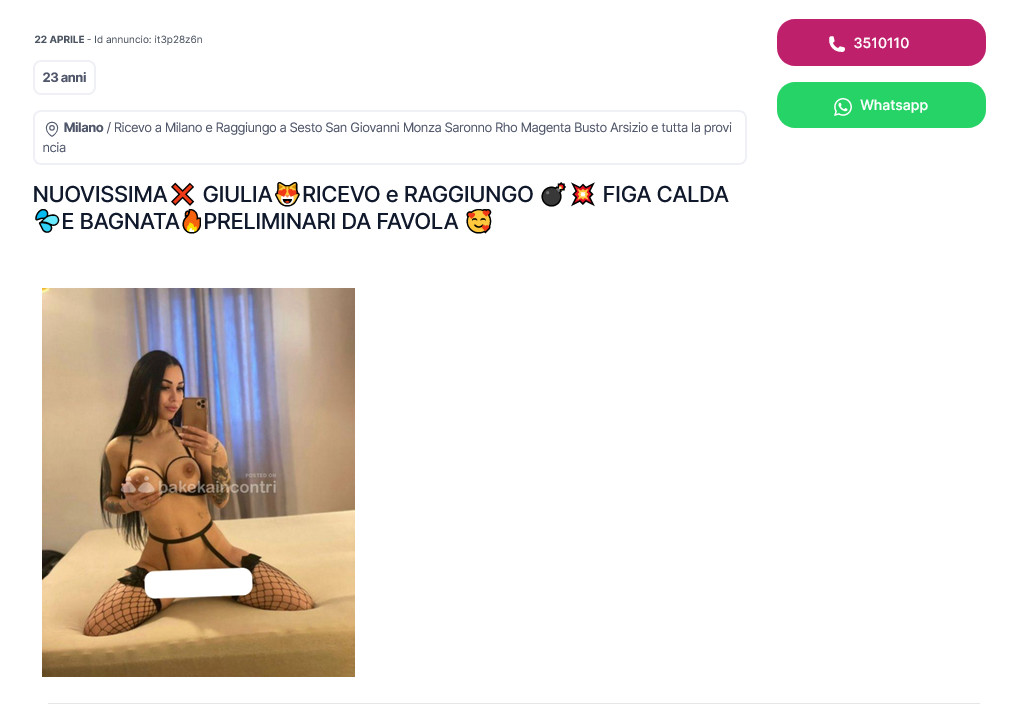Click the bomb emoji in title

pos(553,194)
